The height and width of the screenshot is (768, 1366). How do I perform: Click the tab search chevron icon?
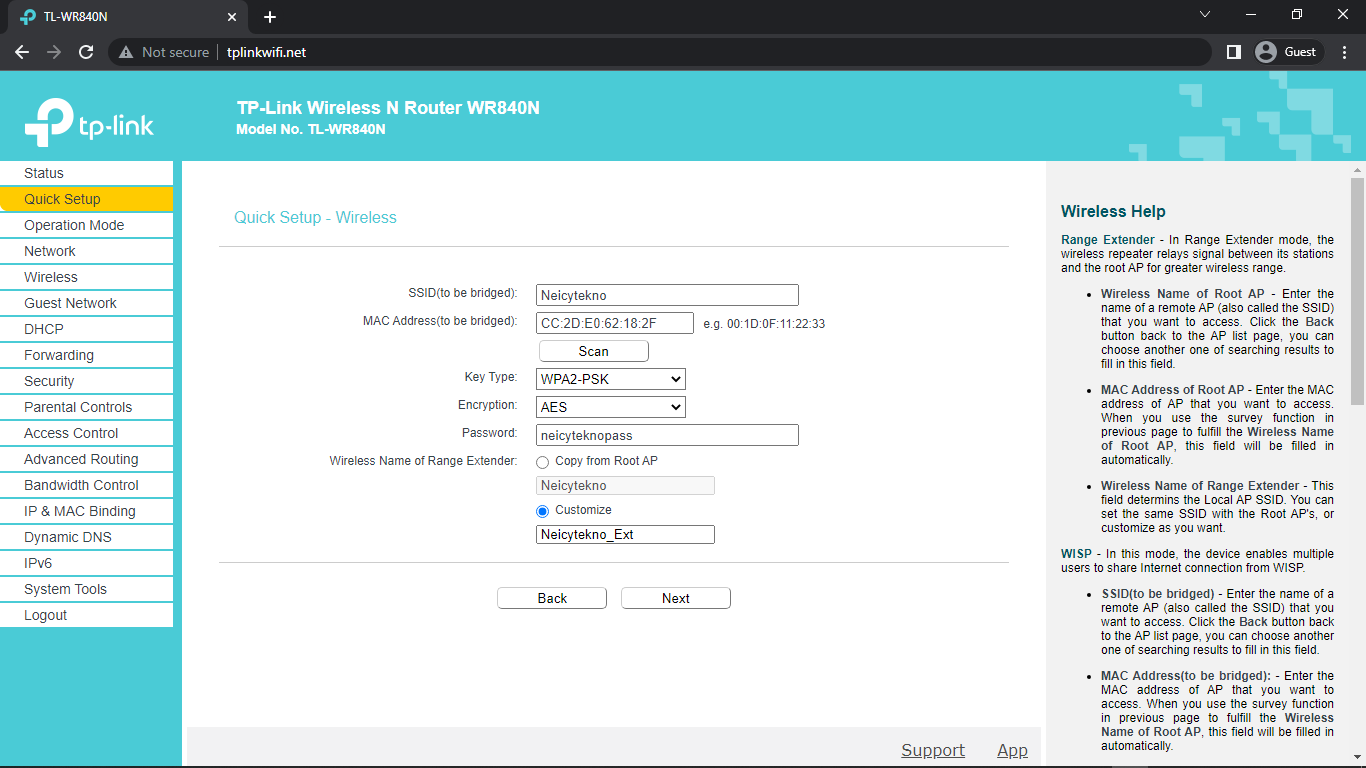point(1205,15)
